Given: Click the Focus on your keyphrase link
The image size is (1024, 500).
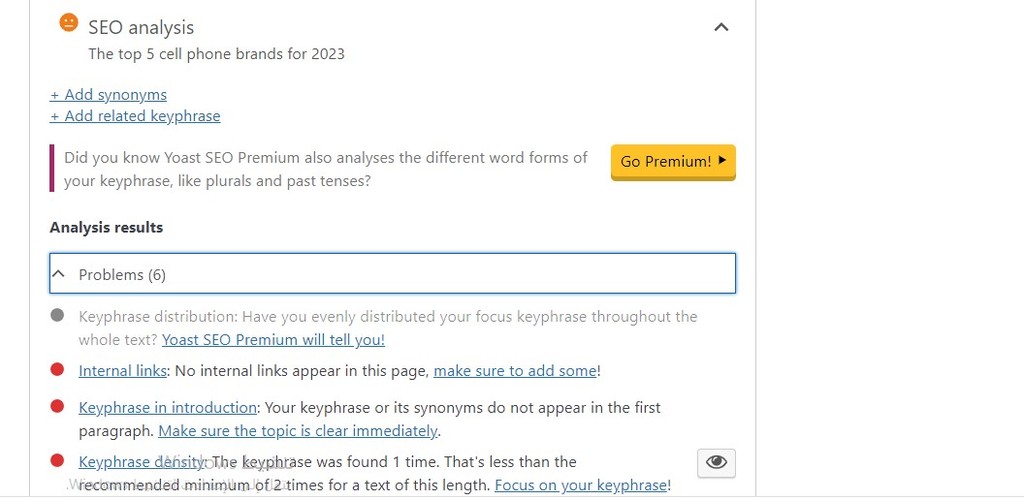Looking at the screenshot, I should 581,485.
